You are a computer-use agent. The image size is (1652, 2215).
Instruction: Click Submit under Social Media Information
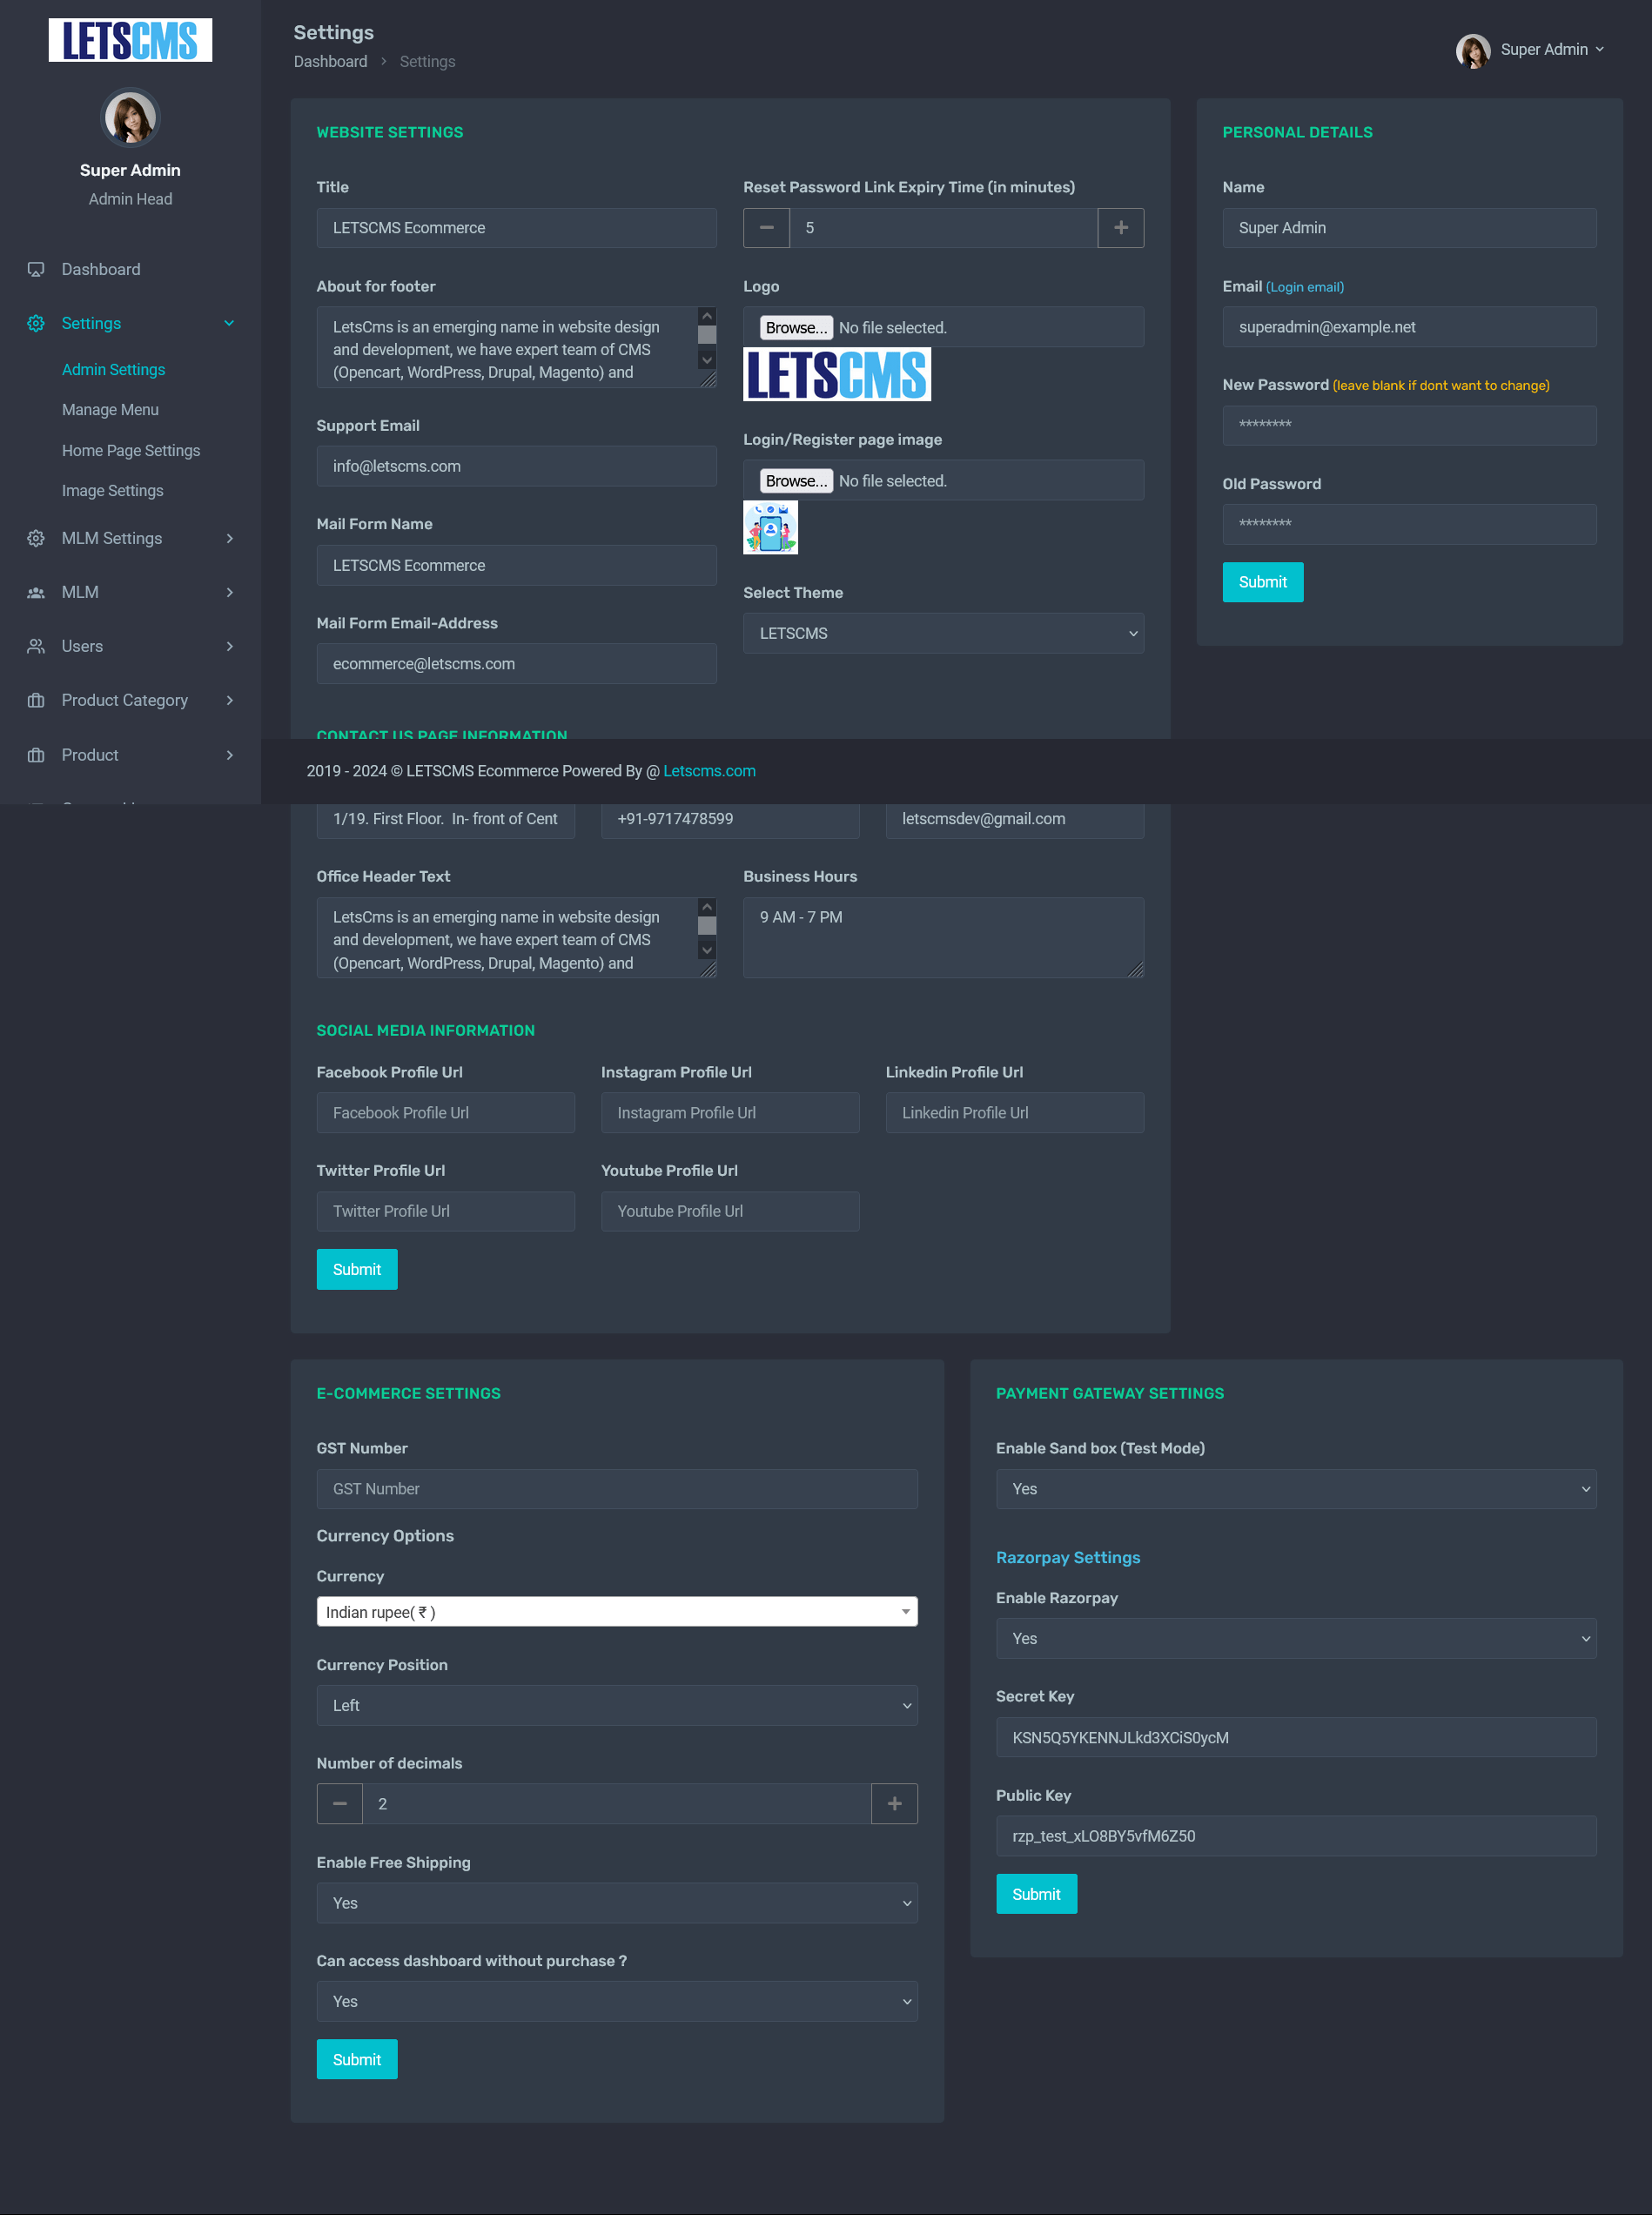tap(356, 1269)
